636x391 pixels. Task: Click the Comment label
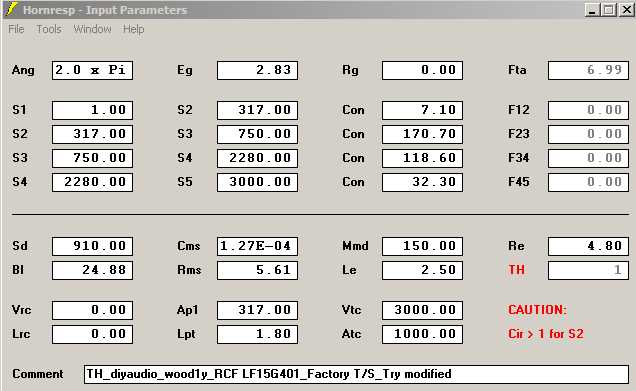38,374
